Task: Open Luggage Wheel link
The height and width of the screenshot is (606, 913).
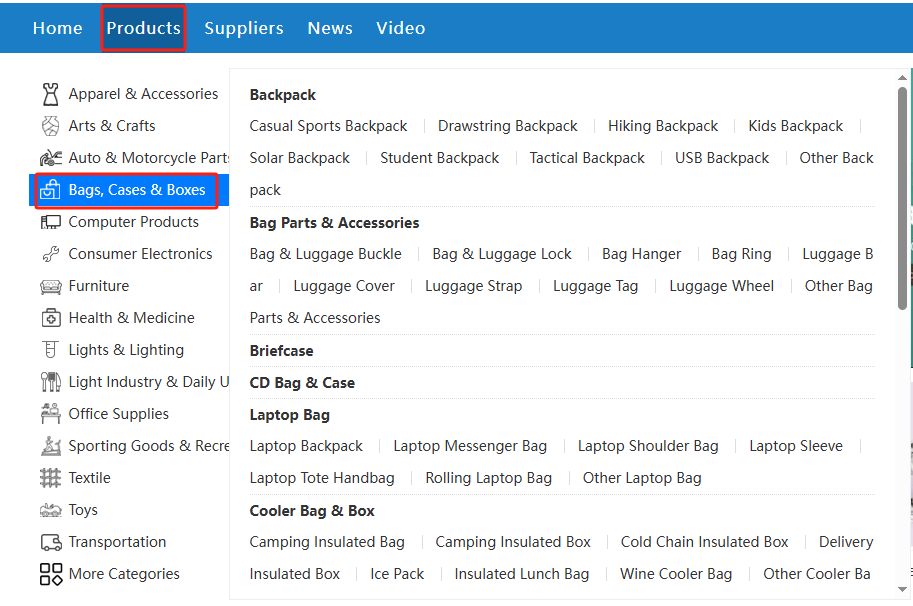Action: (721, 286)
